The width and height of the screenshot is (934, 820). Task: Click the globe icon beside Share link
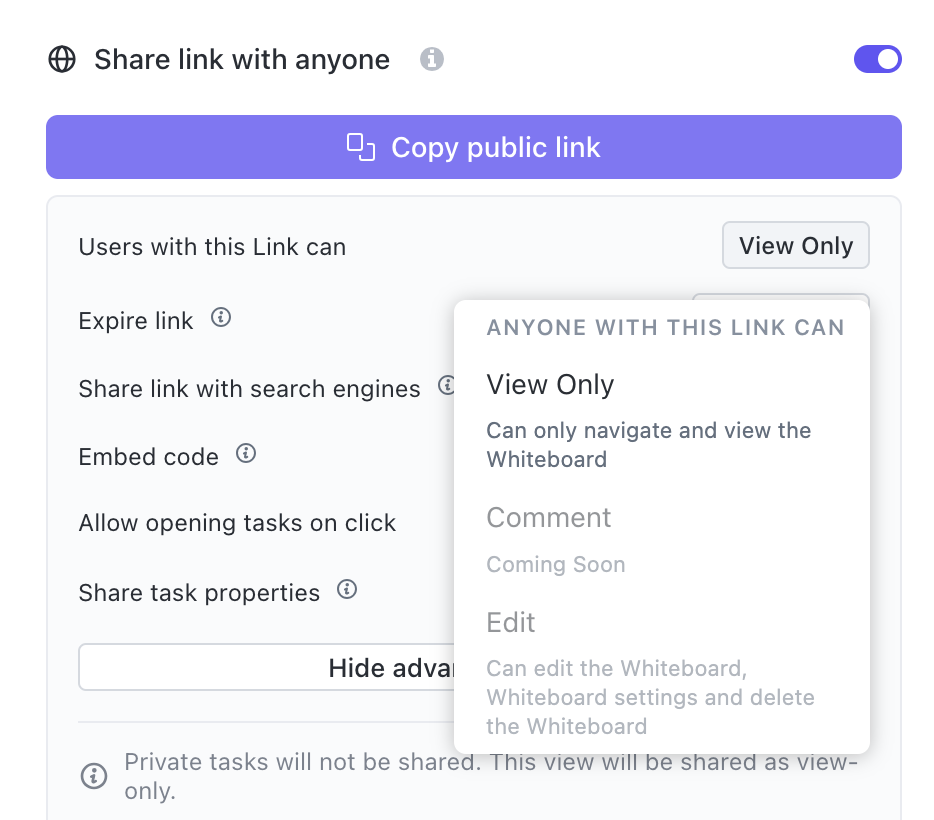tap(62, 60)
